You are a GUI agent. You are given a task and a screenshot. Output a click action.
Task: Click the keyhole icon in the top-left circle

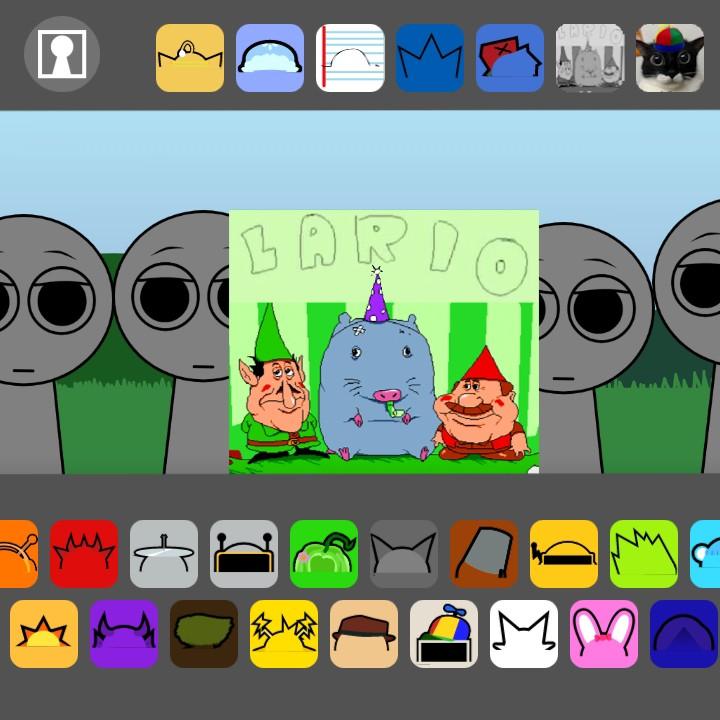[x=62, y=54]
